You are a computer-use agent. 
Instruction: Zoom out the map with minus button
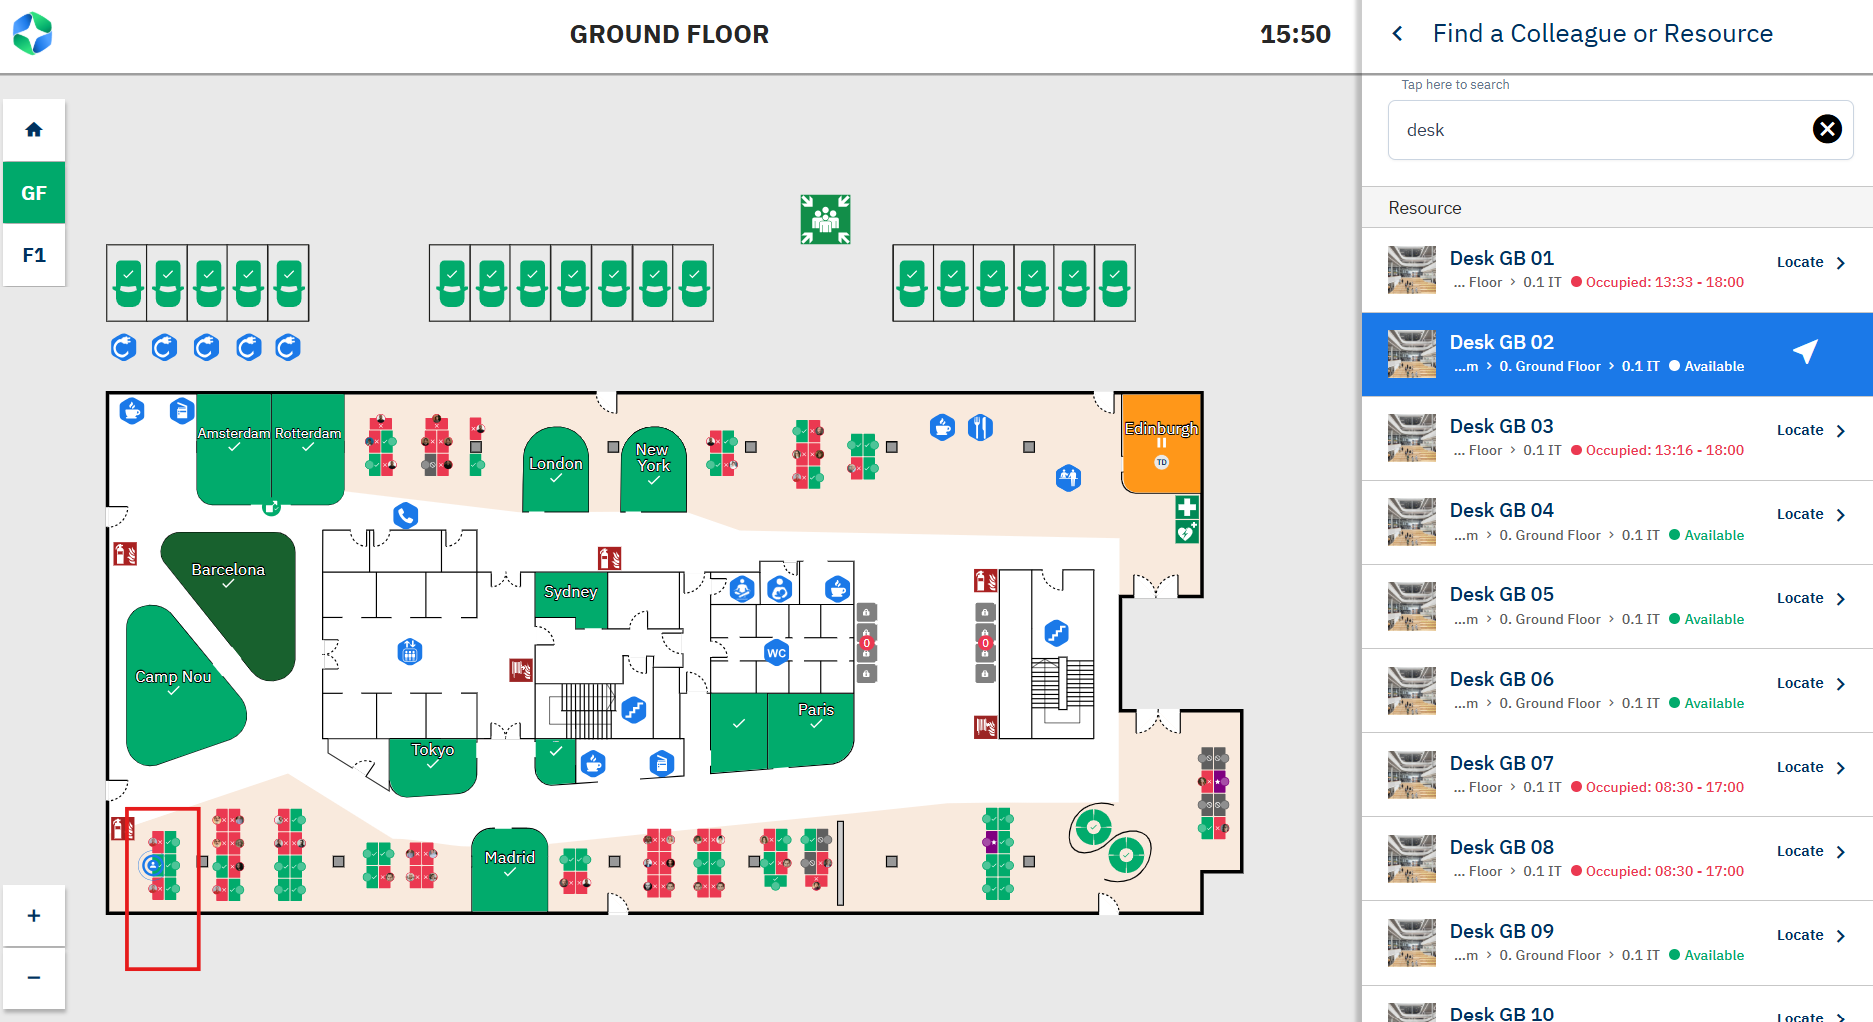(34, 978)
